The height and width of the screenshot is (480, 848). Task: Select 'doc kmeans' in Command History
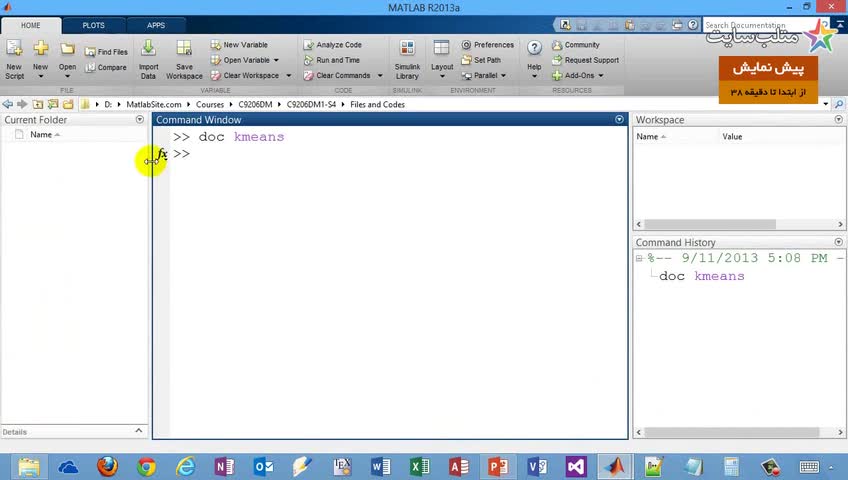click(x=701, y=276)
